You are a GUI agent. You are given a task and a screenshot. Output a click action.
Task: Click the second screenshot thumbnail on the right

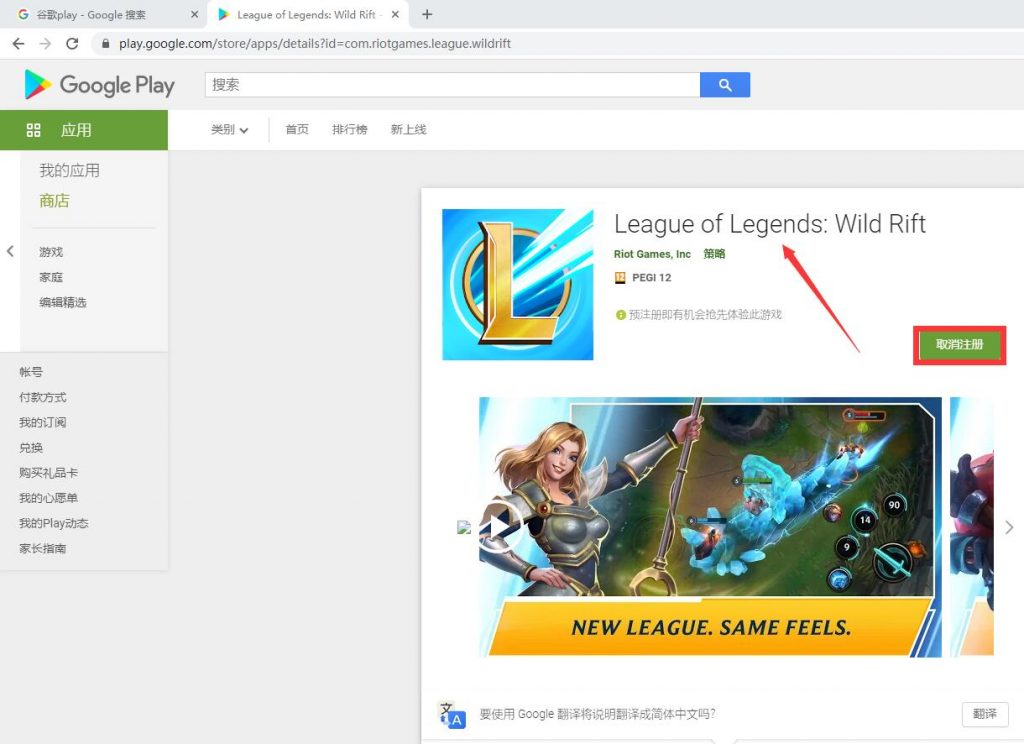point(972,526)
